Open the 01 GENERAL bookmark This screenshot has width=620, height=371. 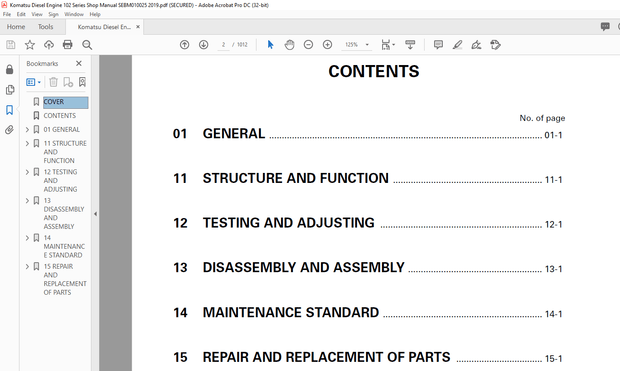point(62,129)
